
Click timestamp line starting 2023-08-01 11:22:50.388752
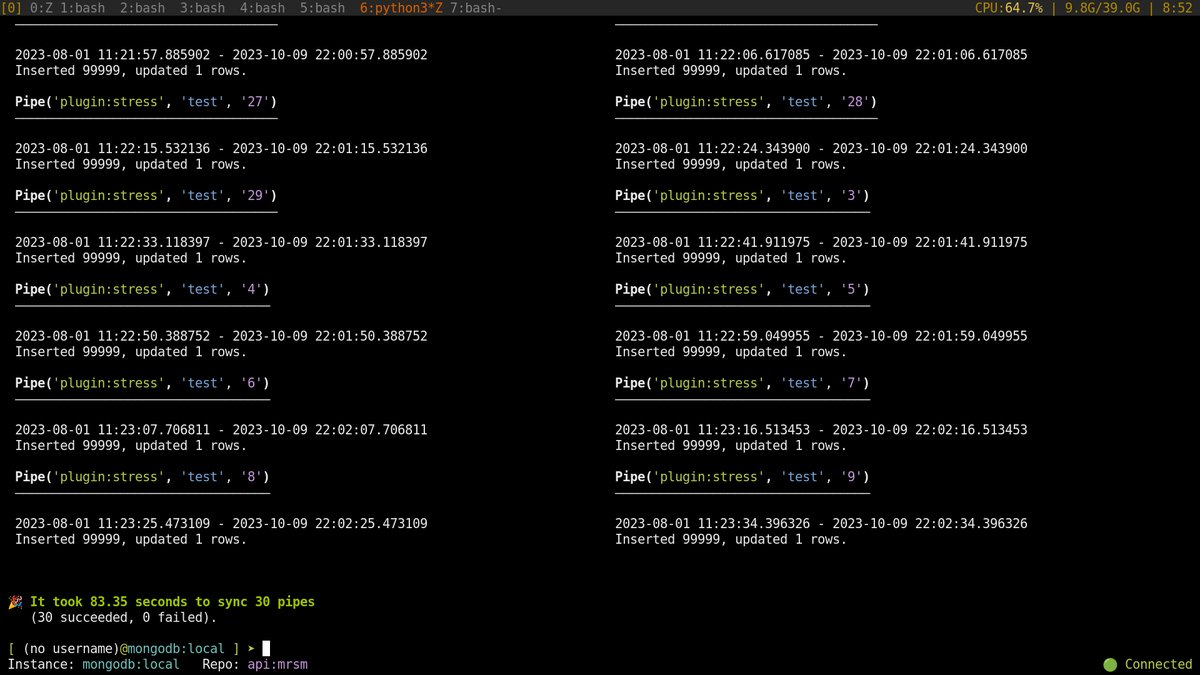221,336
